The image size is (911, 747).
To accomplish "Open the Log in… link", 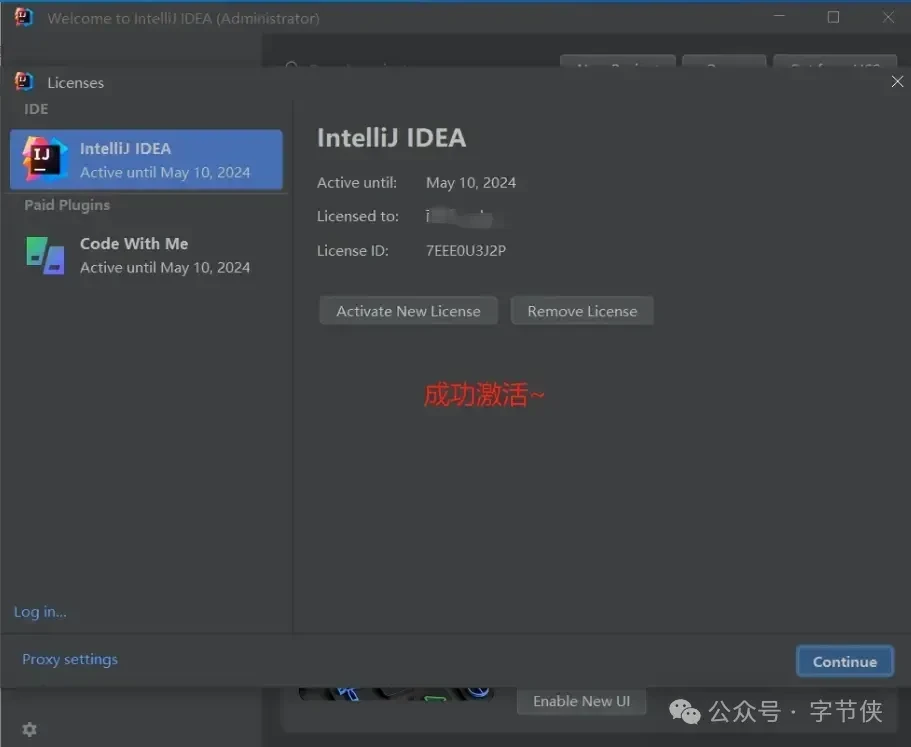I will click(x=40, y=612).
